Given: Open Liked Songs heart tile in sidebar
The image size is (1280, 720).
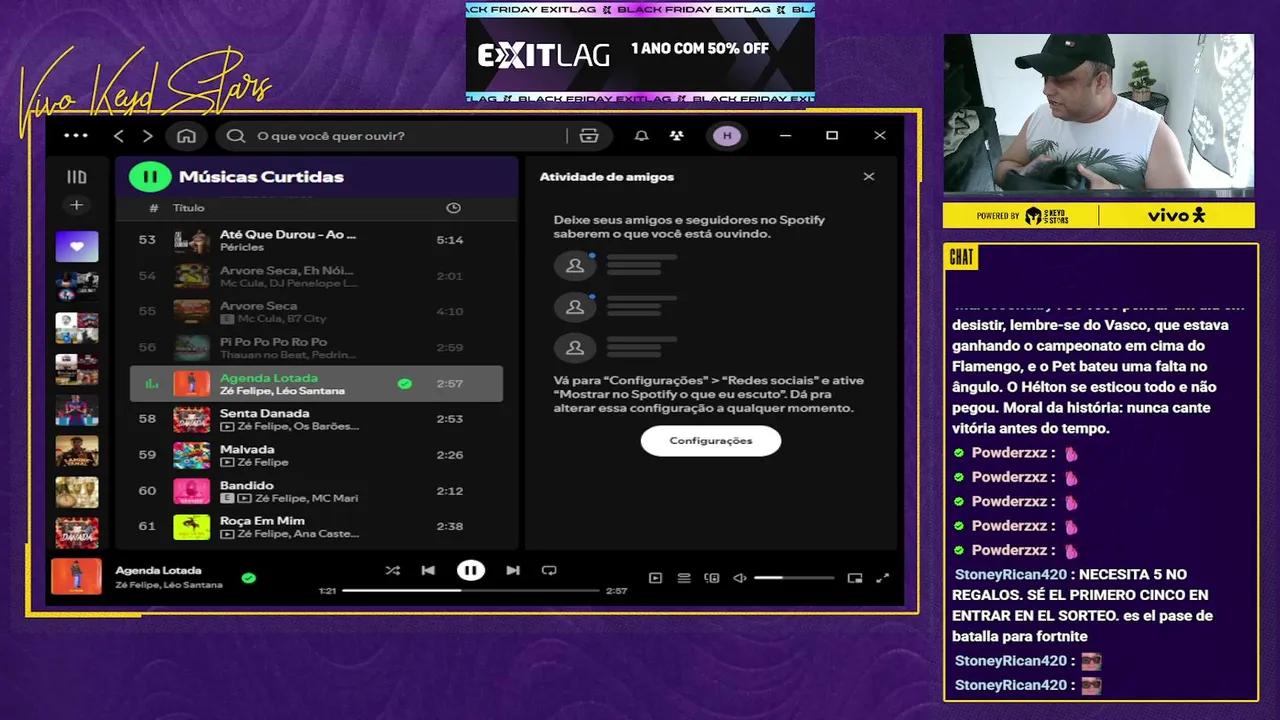Looking at the screenshot, I should pos(77,246).
